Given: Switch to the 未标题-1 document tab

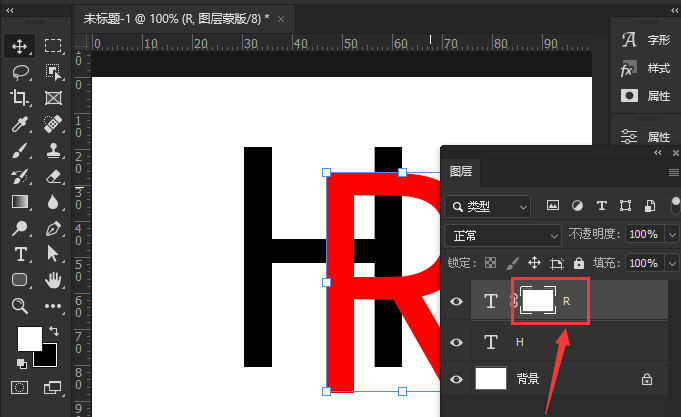Looking at the screenshot, I should tap(176, 19).
